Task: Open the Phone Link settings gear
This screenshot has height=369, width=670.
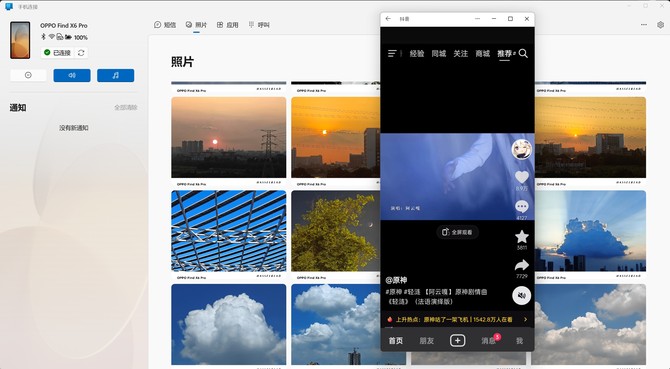Action: point(661,25)
